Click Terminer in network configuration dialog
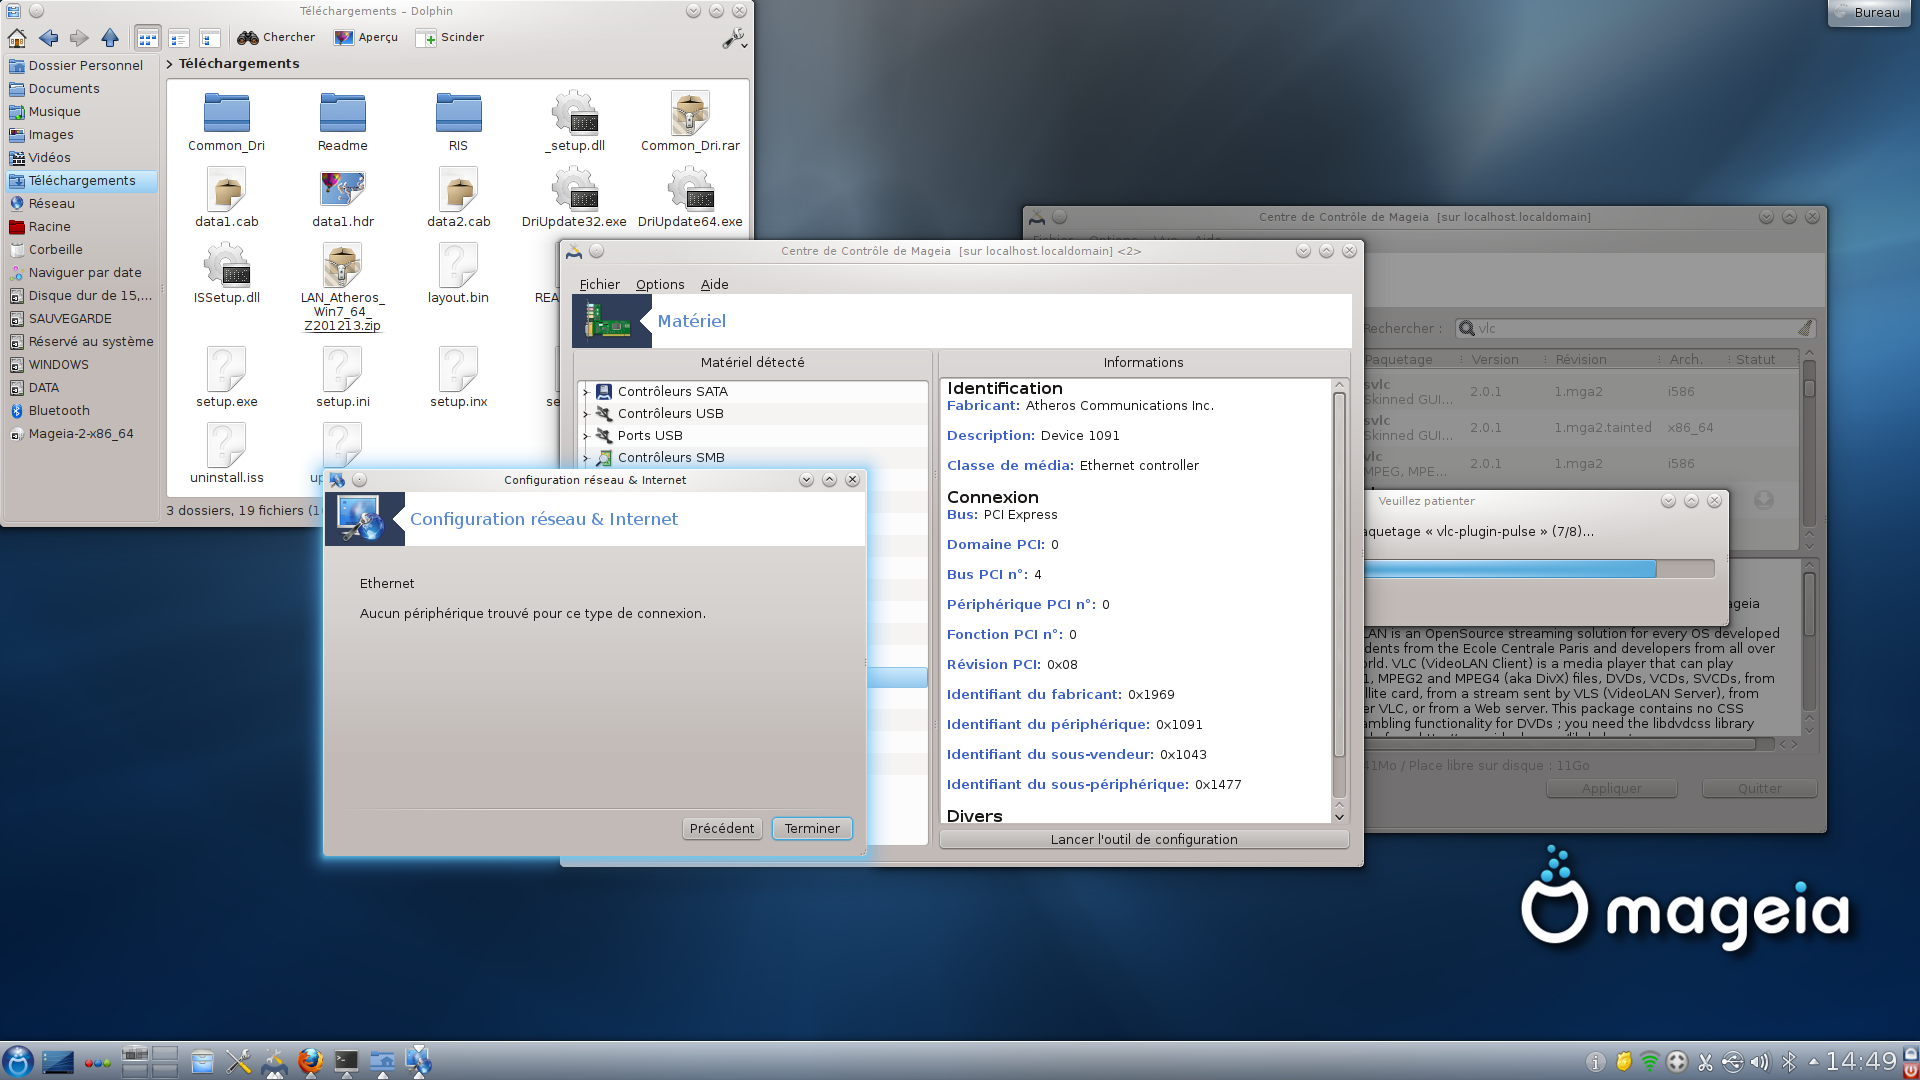This screenshot has width=1920, height=1080. coord(812,829)
